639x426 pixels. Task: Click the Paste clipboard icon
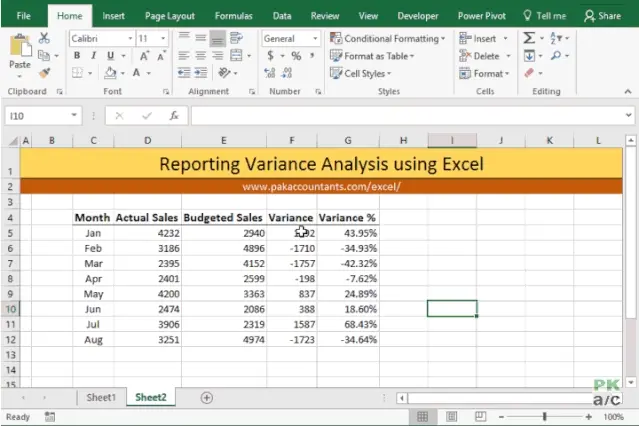click(20, 46)
